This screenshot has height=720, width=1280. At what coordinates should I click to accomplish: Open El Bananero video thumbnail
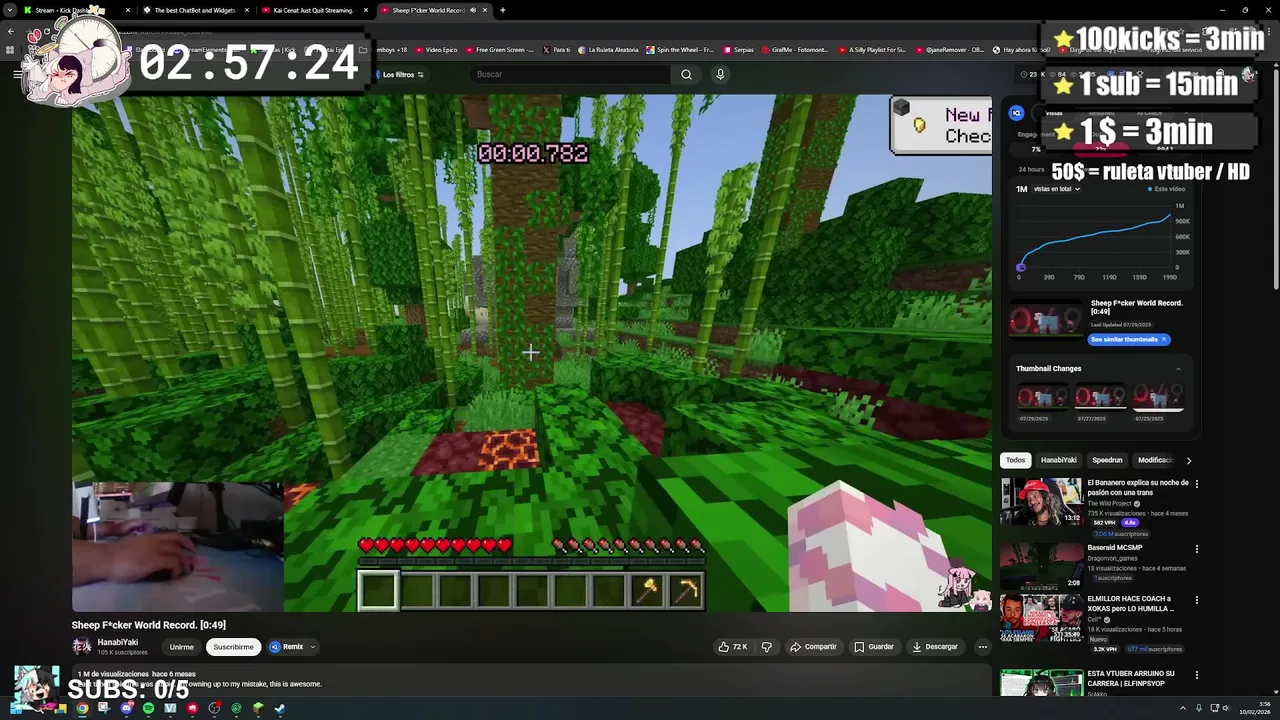coord(1041,501)
